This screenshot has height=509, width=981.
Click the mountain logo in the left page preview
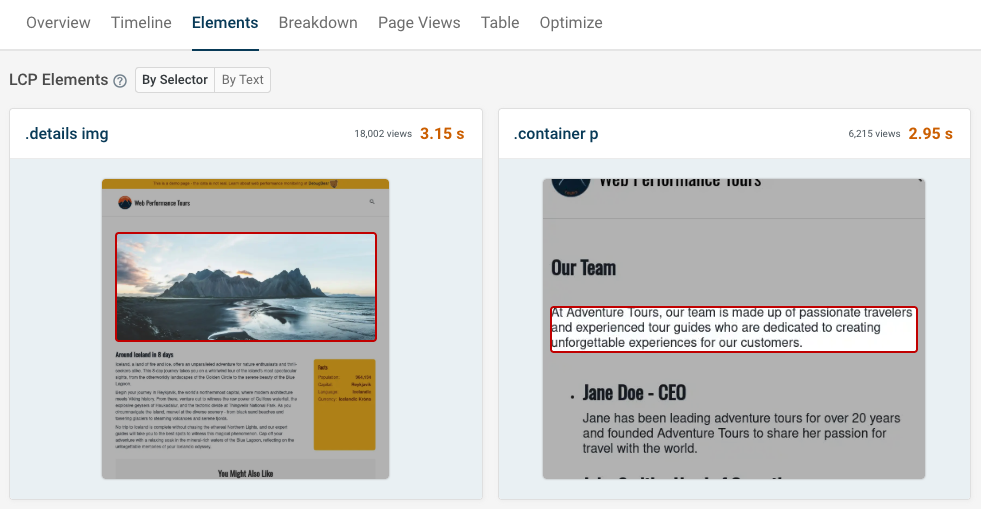pos(125,202)
